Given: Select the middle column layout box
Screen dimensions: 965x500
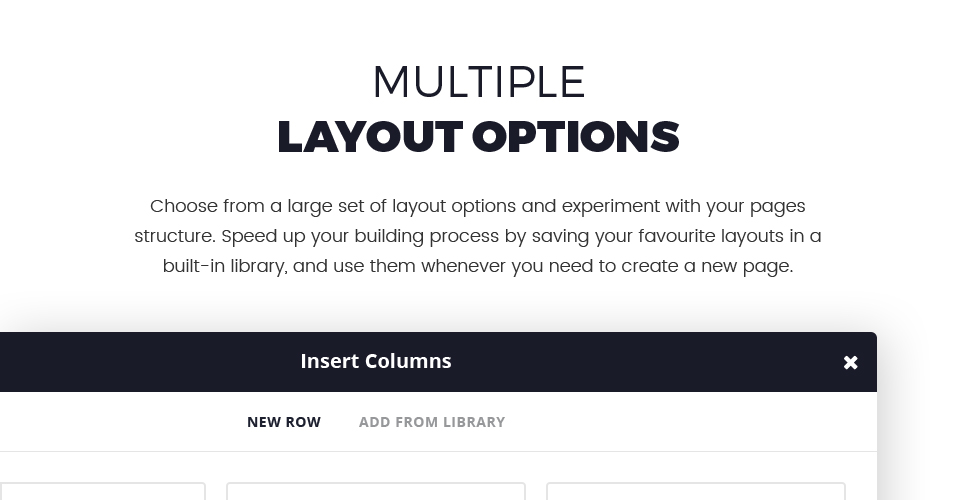Looking at the screenshot, I should 376,491.
